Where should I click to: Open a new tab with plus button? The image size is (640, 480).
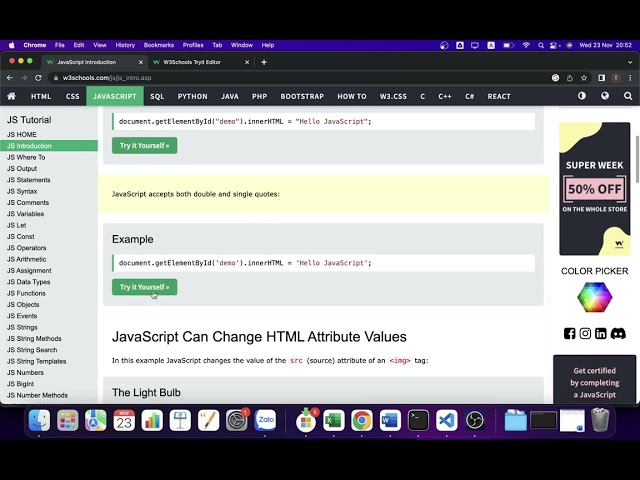pyautogui.click(x=264, y=62)
